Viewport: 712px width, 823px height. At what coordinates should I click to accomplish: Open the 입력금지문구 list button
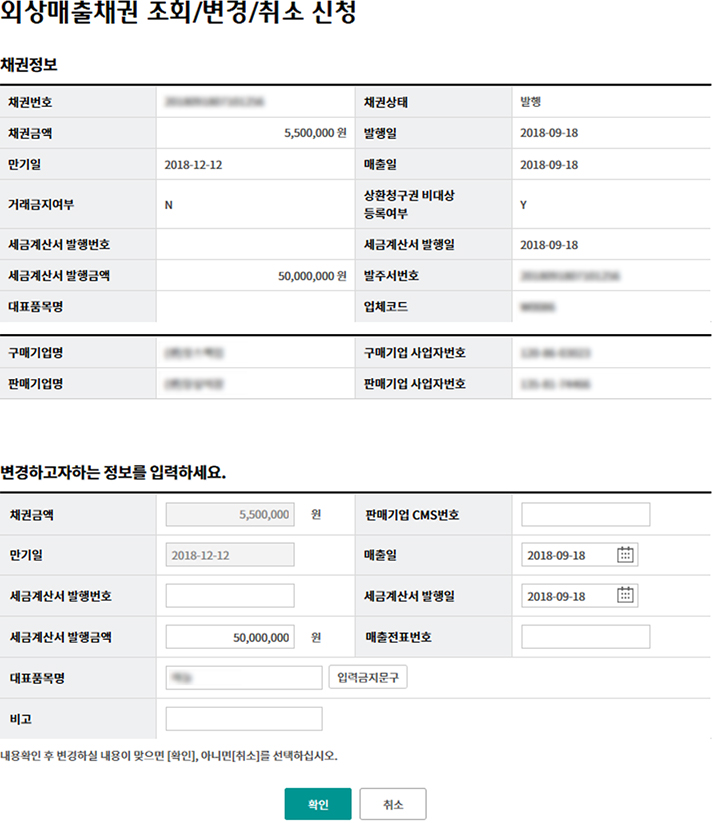point(368,678)
